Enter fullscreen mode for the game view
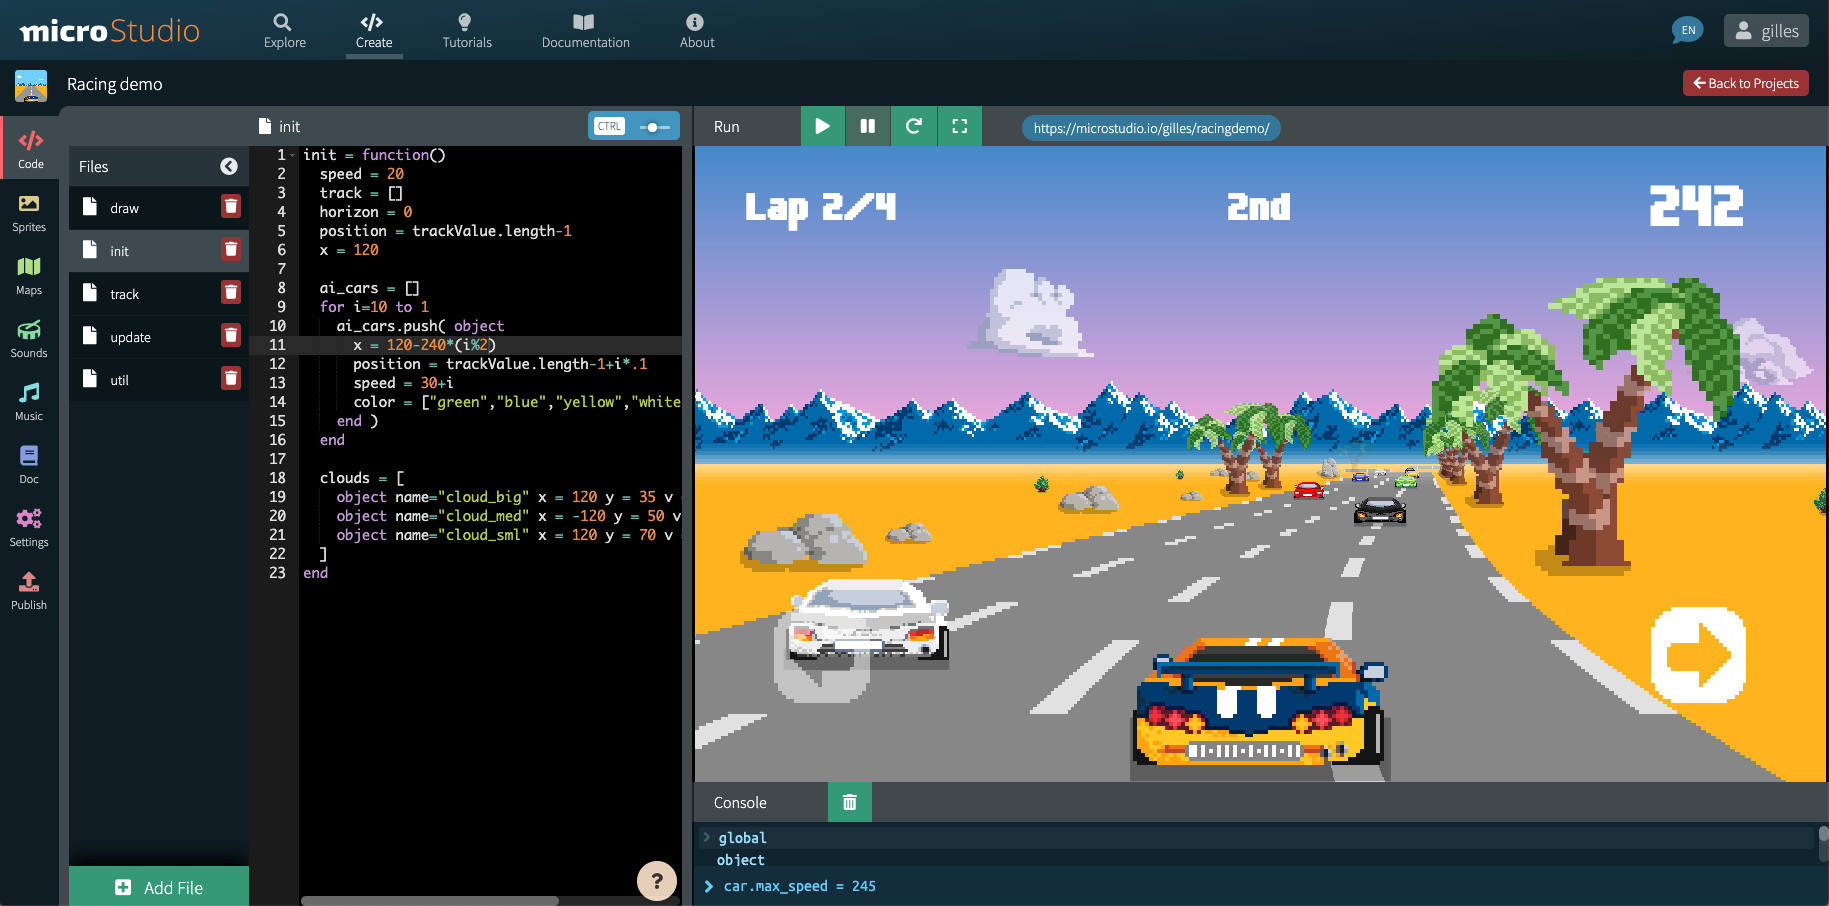Image resolution: width=1829 pixels, height=906 pixels. (x=959, y=126)
